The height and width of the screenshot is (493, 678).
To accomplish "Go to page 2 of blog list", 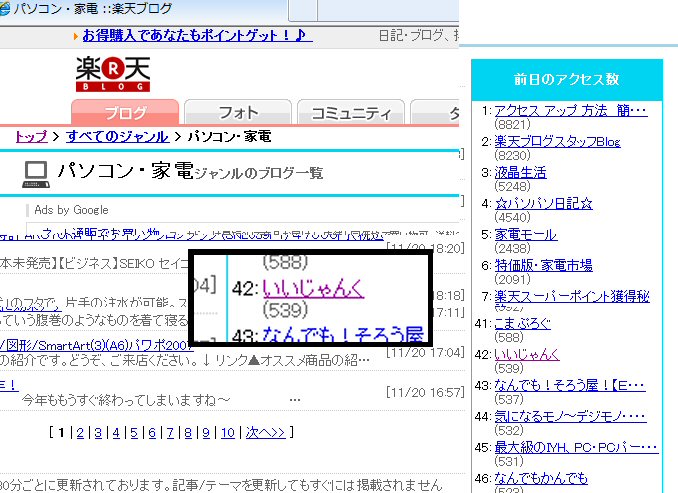I will 80,432.
